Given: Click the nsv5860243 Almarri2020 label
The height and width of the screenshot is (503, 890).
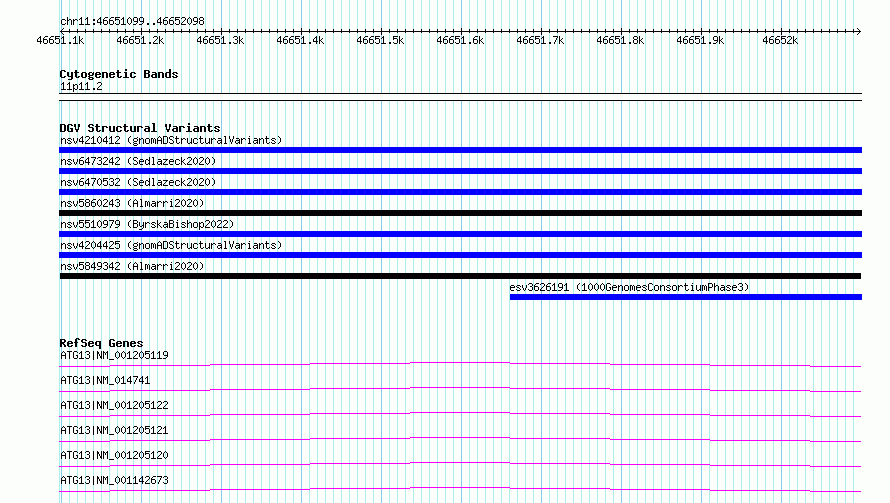Looking at the screenshot, I should [x=132, y=203].
